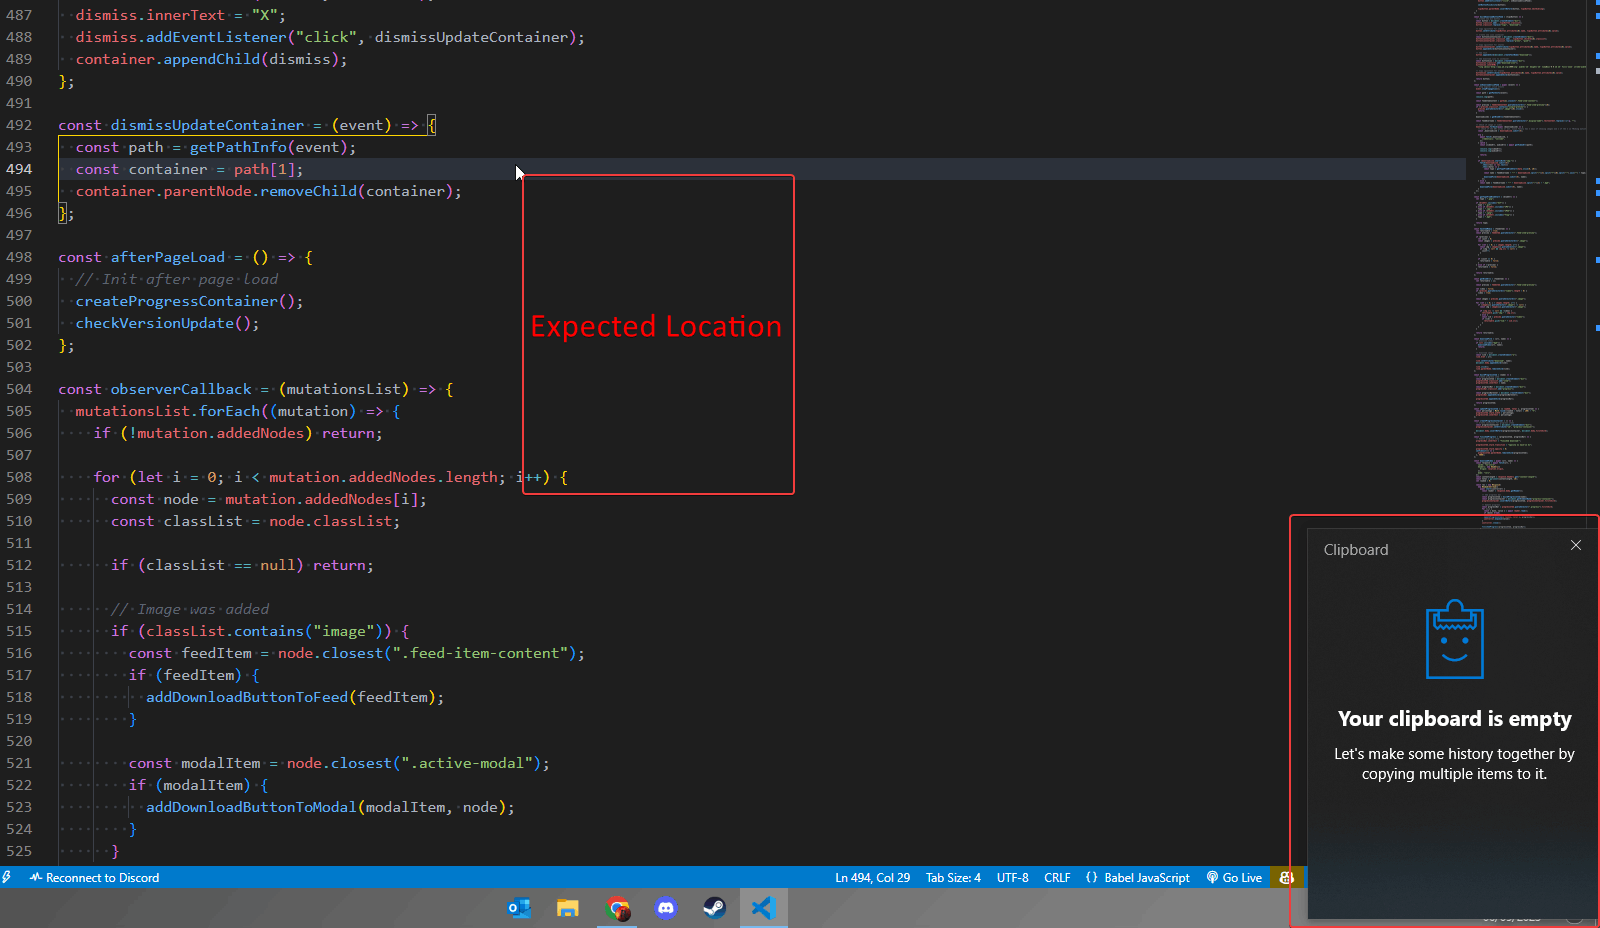Viewport: 1600px width, 928px height.
Task: Select UTF-8 encoding status item
Action: (1012, 877)
